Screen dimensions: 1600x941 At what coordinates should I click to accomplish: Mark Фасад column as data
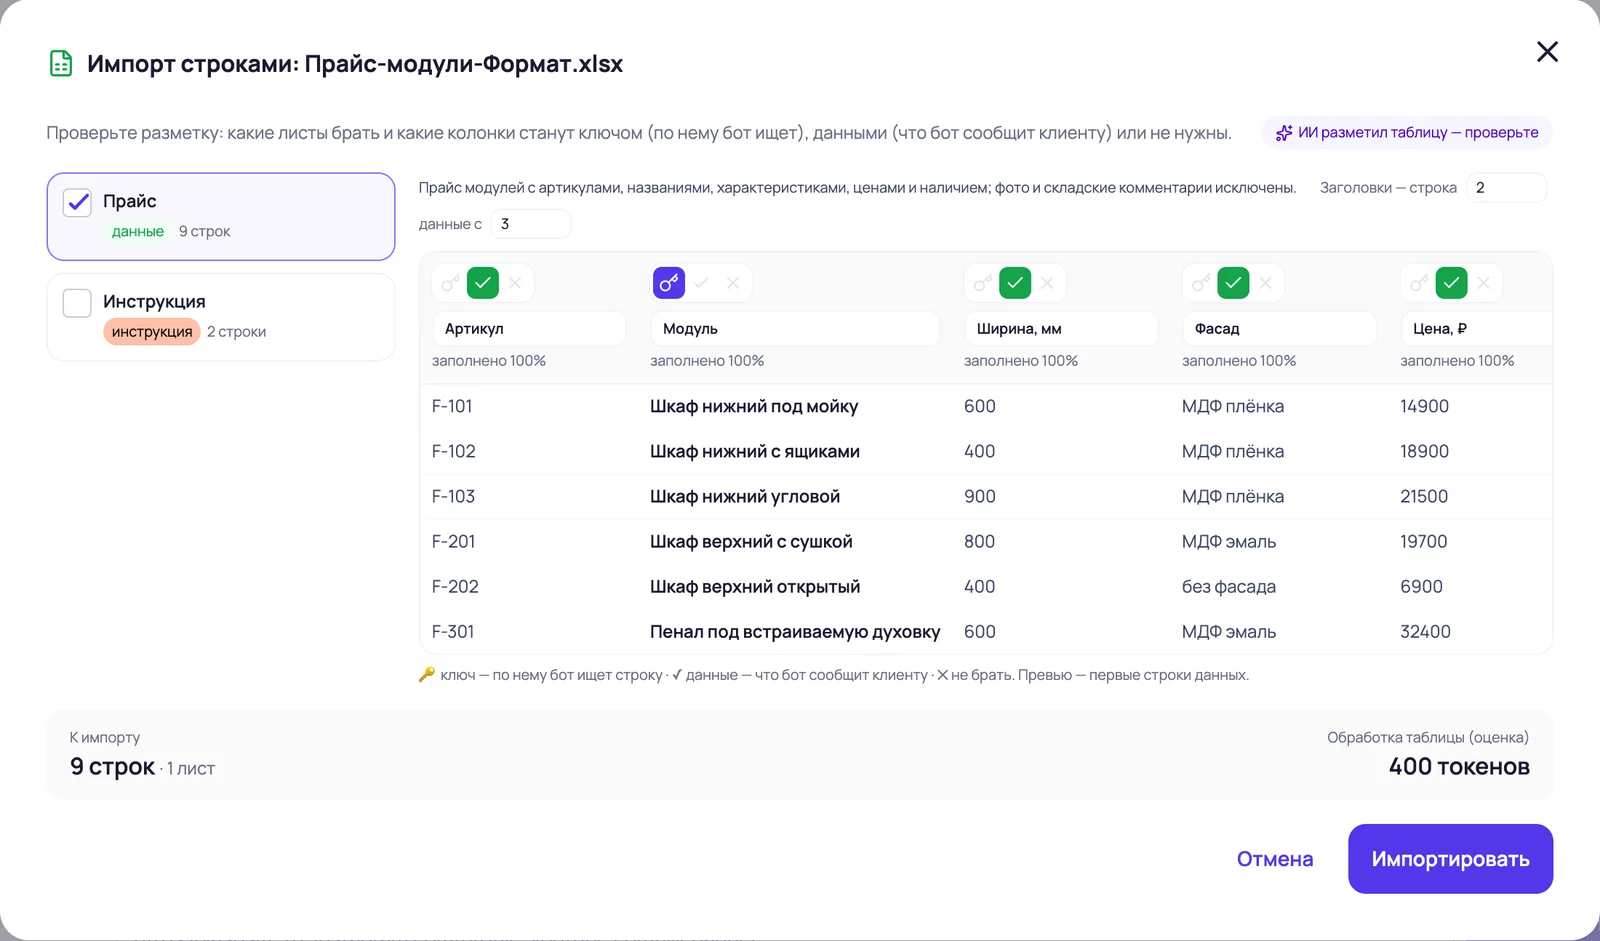click(1233, 283)
